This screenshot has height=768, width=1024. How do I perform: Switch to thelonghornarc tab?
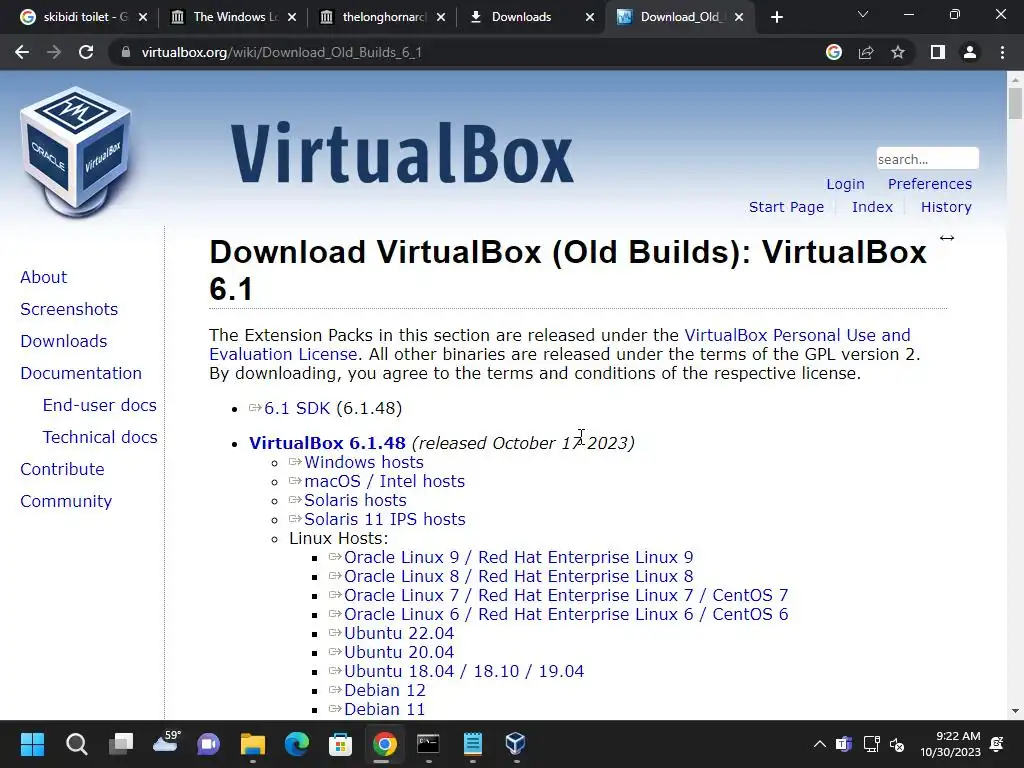(383, 17)
